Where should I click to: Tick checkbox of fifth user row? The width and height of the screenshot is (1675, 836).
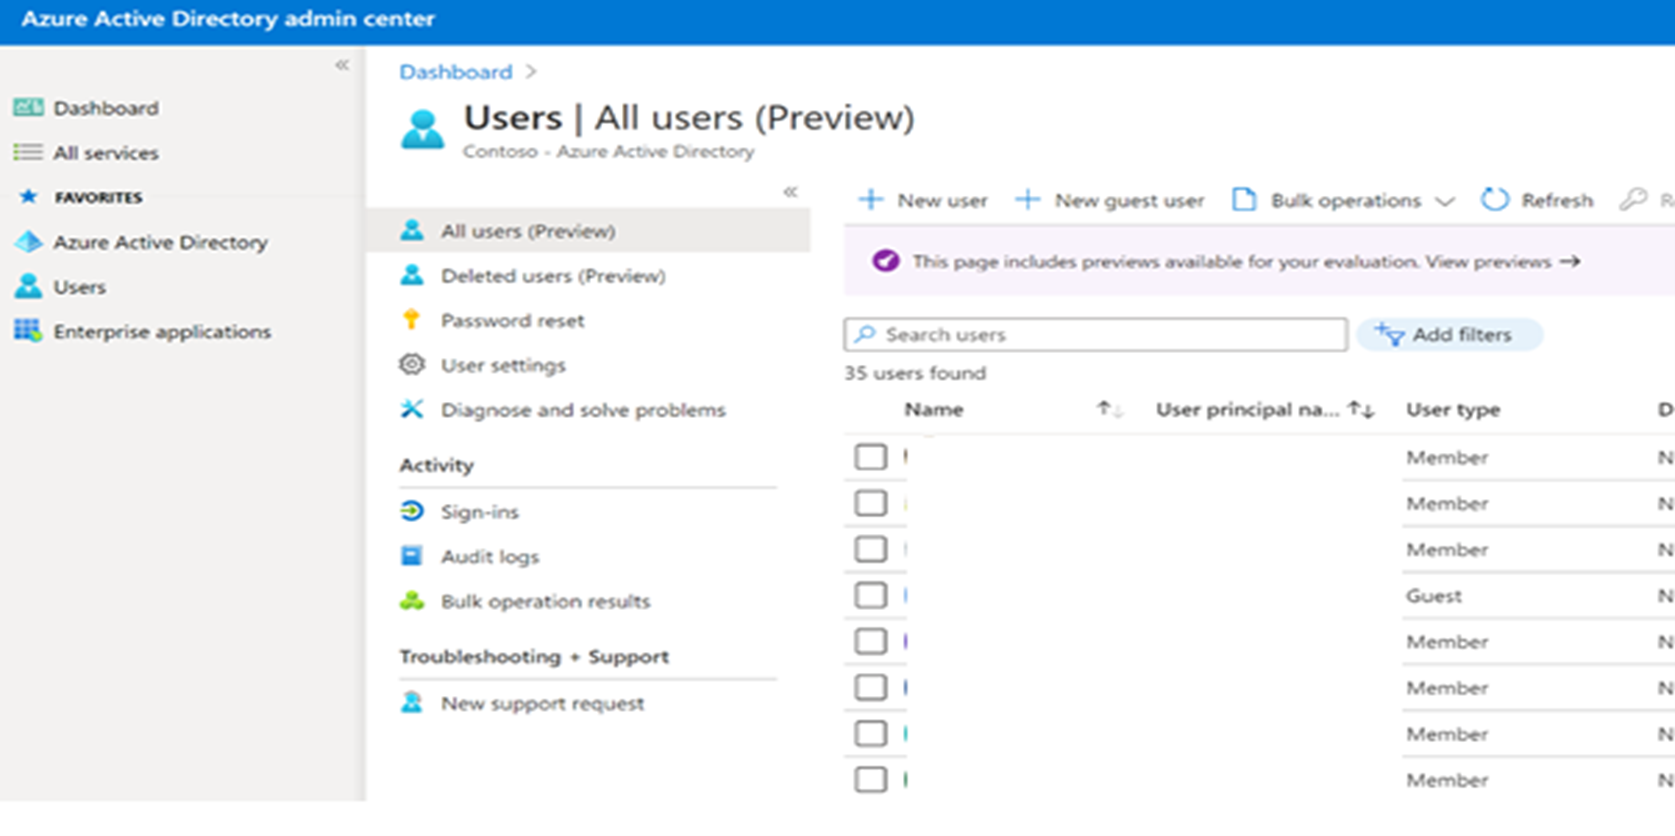(870, 641)
